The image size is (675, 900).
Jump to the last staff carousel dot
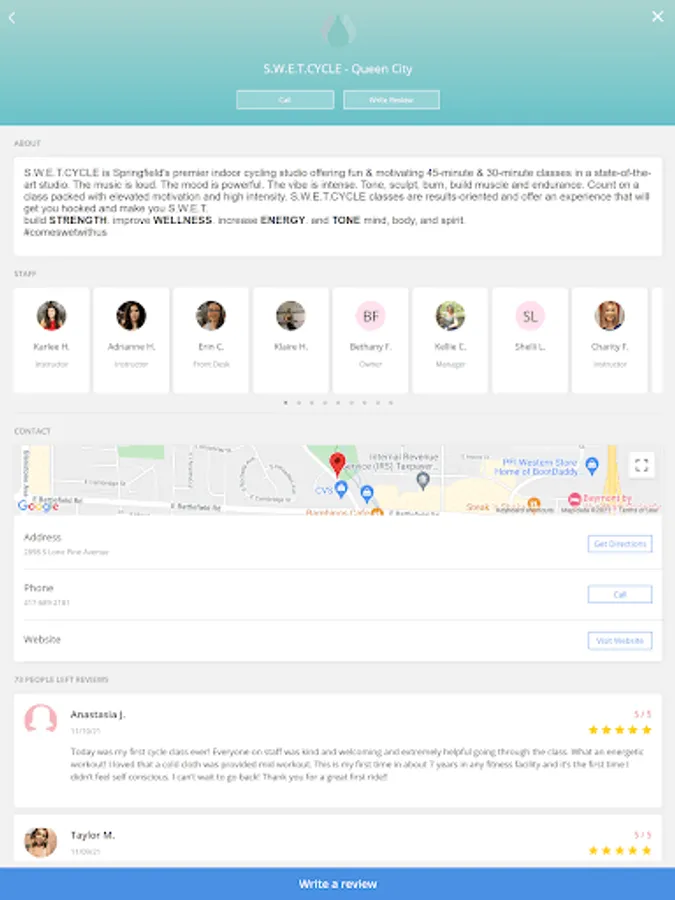pyautogui.click(x=391, y=403)
